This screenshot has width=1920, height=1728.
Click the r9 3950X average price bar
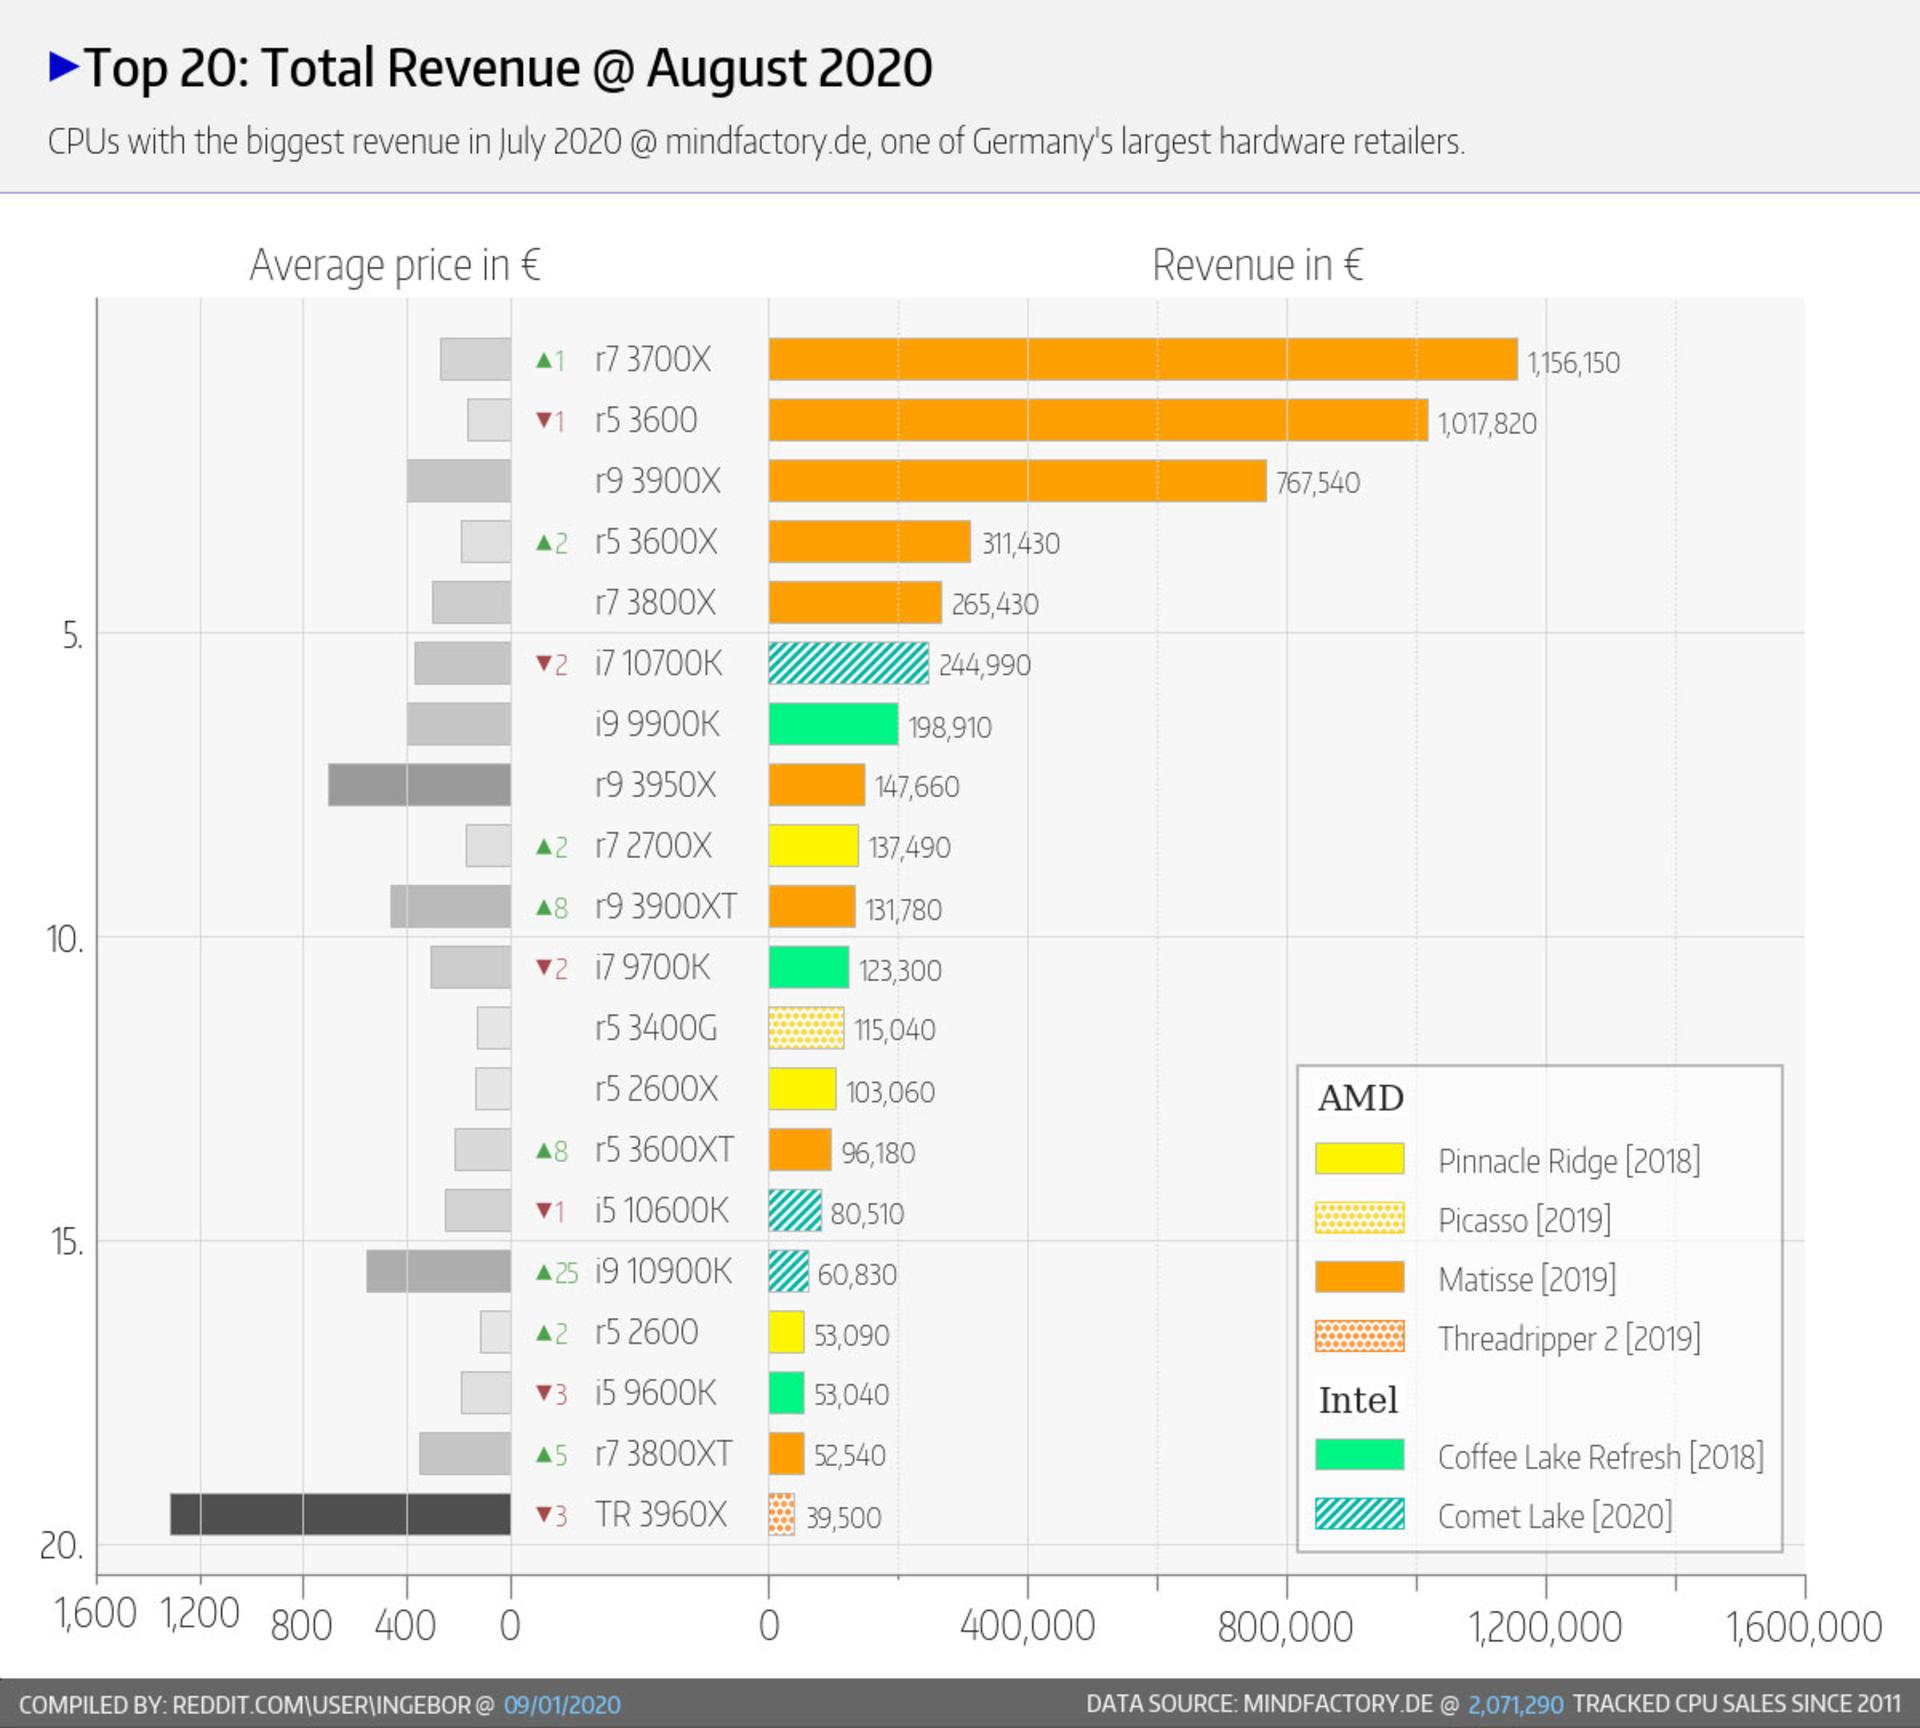(x=419, y=785)
